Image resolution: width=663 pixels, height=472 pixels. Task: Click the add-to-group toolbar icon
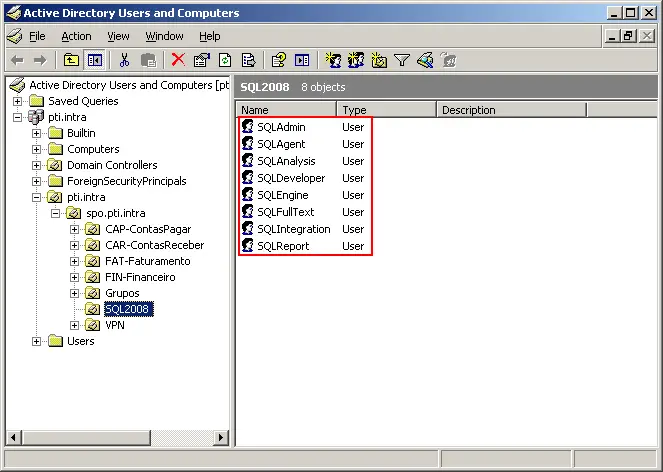449,60
